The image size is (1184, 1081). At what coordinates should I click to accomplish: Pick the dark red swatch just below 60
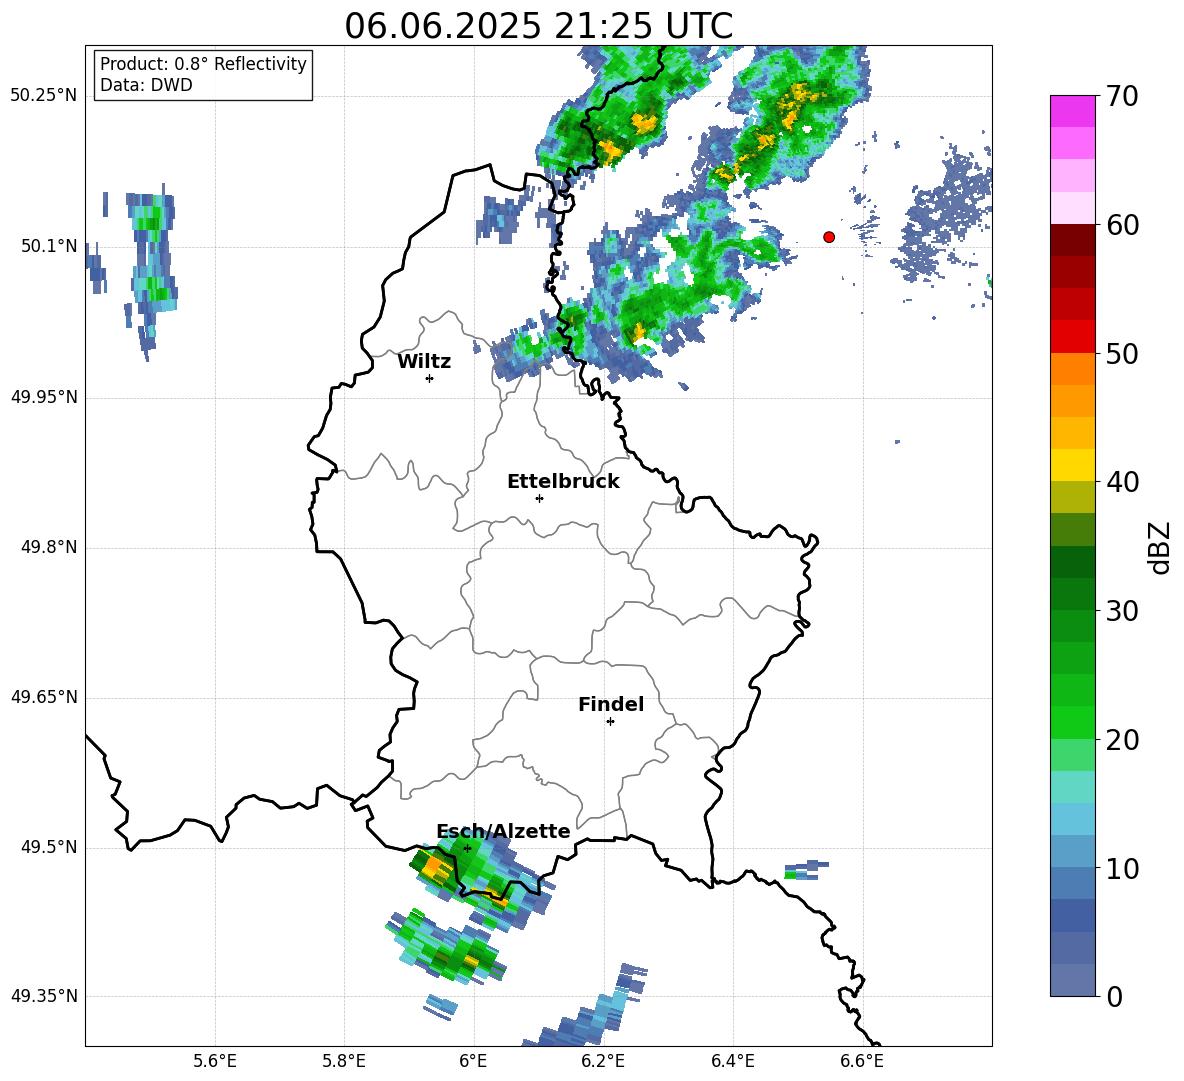1072,240
